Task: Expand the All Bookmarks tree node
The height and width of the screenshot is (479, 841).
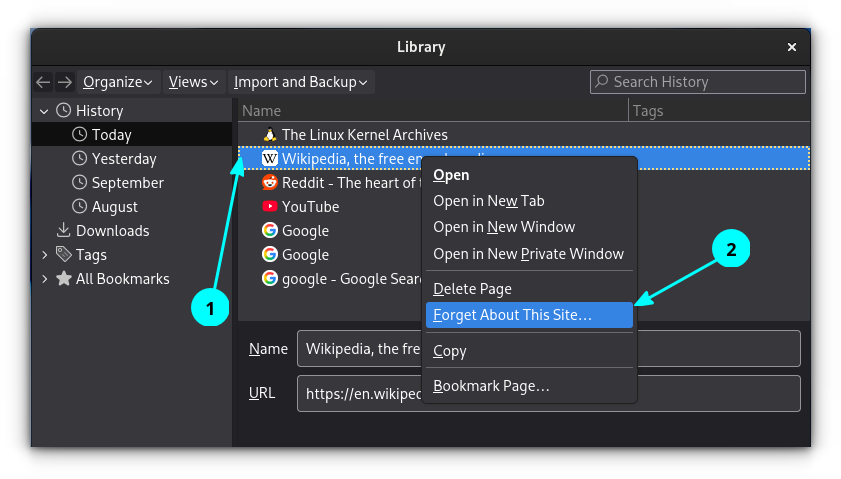Action: [x=44, y=279]
